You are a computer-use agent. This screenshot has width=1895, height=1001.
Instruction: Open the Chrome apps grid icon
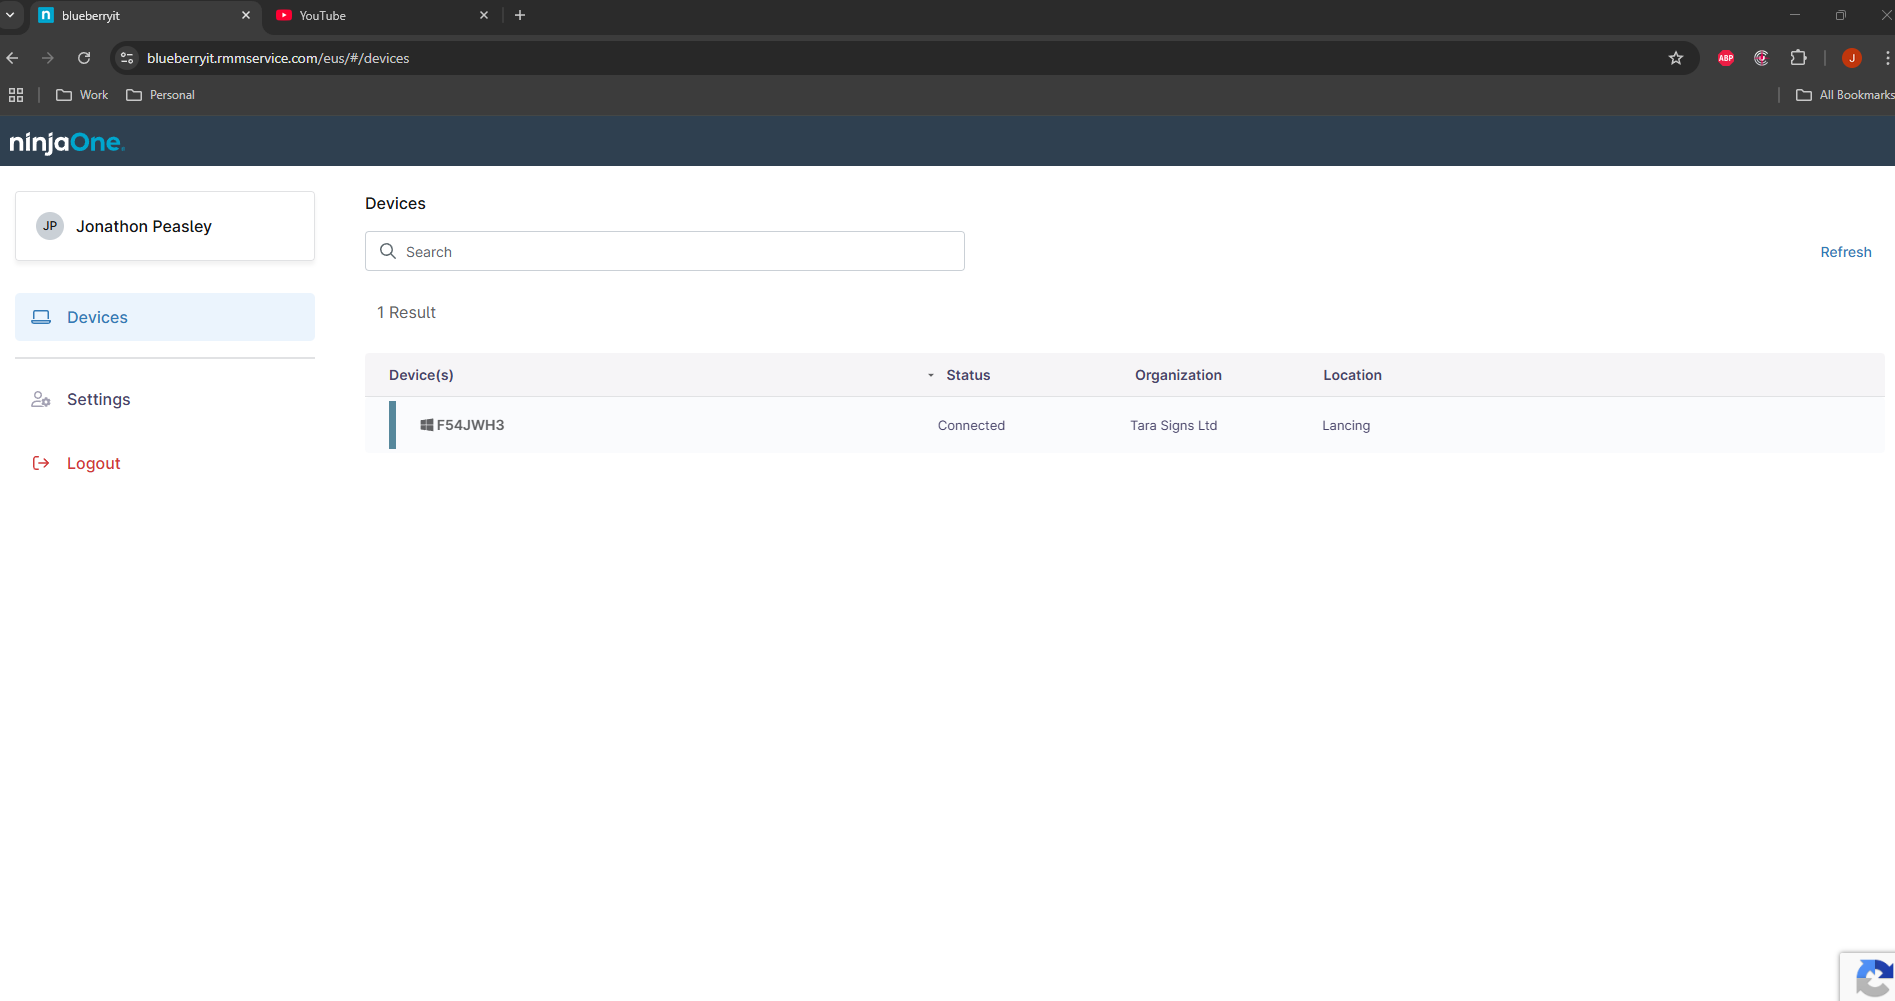(x=16, y=95)
